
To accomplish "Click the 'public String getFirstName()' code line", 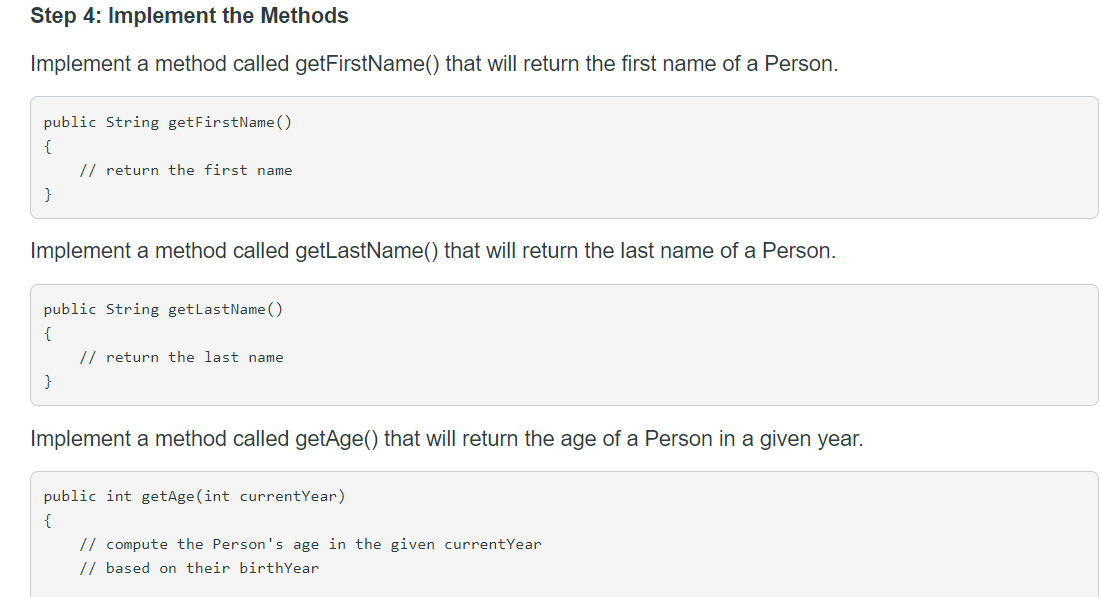I will click(x=167, y=122).
